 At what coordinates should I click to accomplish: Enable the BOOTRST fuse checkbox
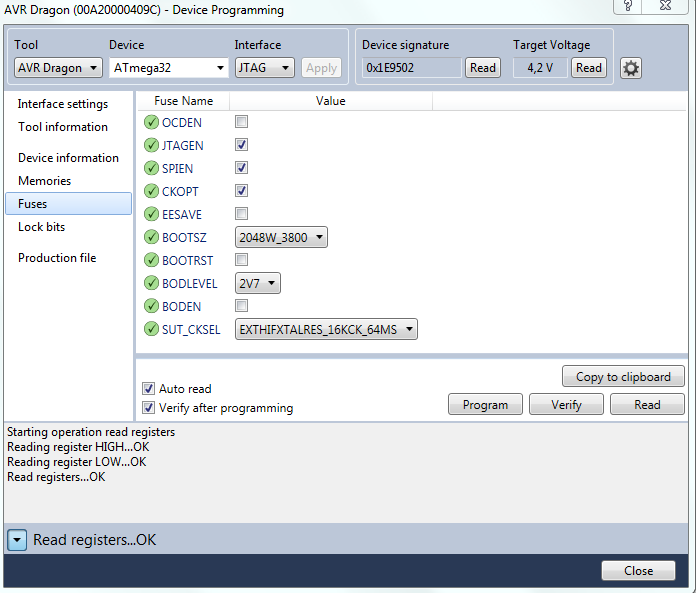[241, 260]
